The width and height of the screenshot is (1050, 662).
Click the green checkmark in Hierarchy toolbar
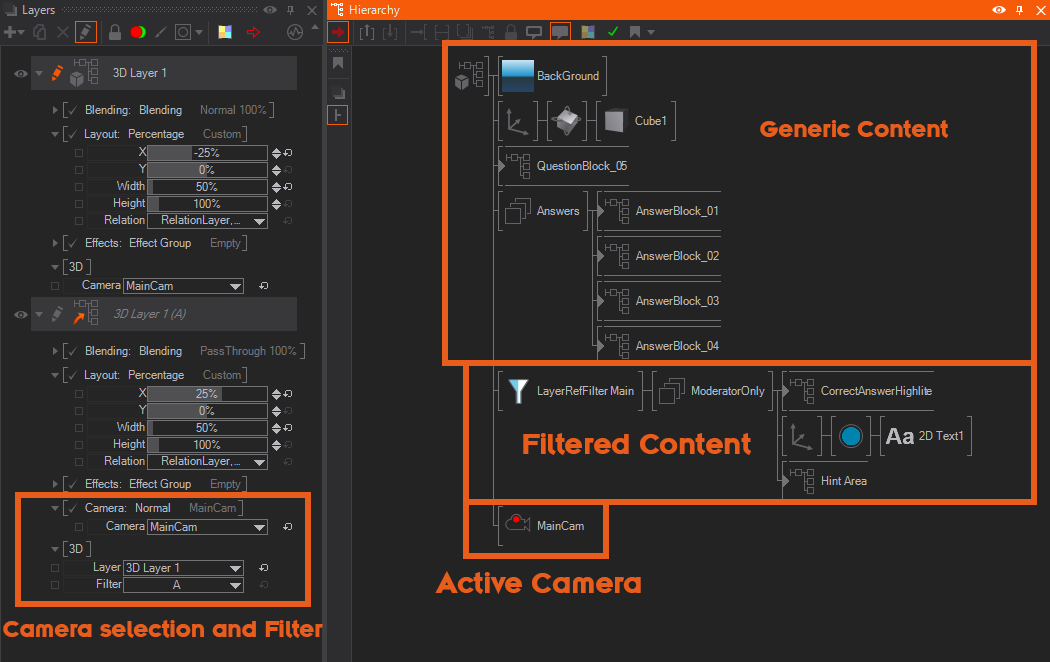click(x=612, y=31)
